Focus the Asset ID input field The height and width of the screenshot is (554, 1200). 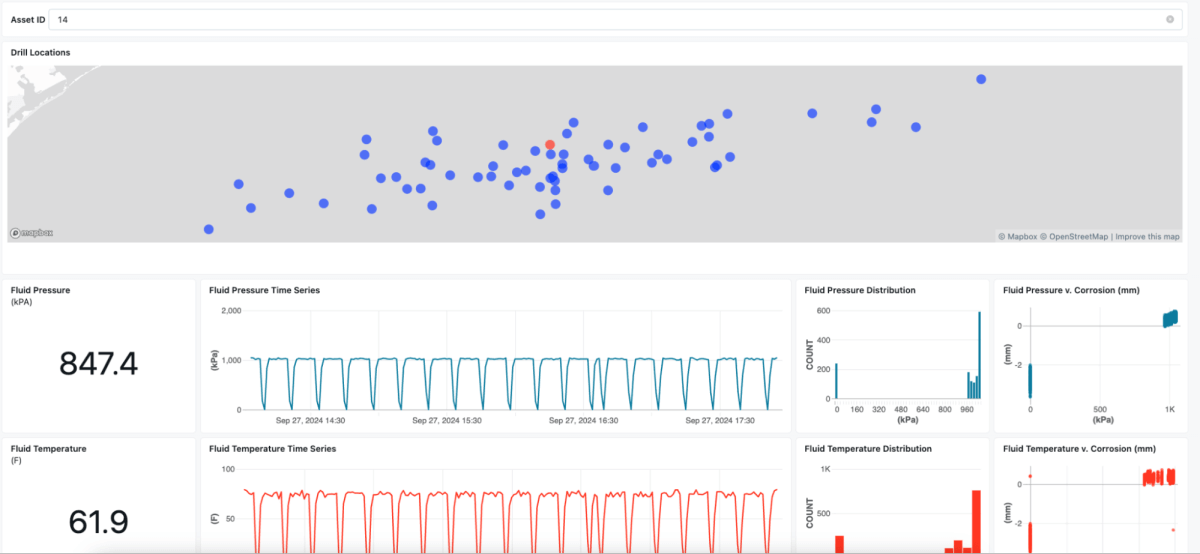tap(600, 19)
